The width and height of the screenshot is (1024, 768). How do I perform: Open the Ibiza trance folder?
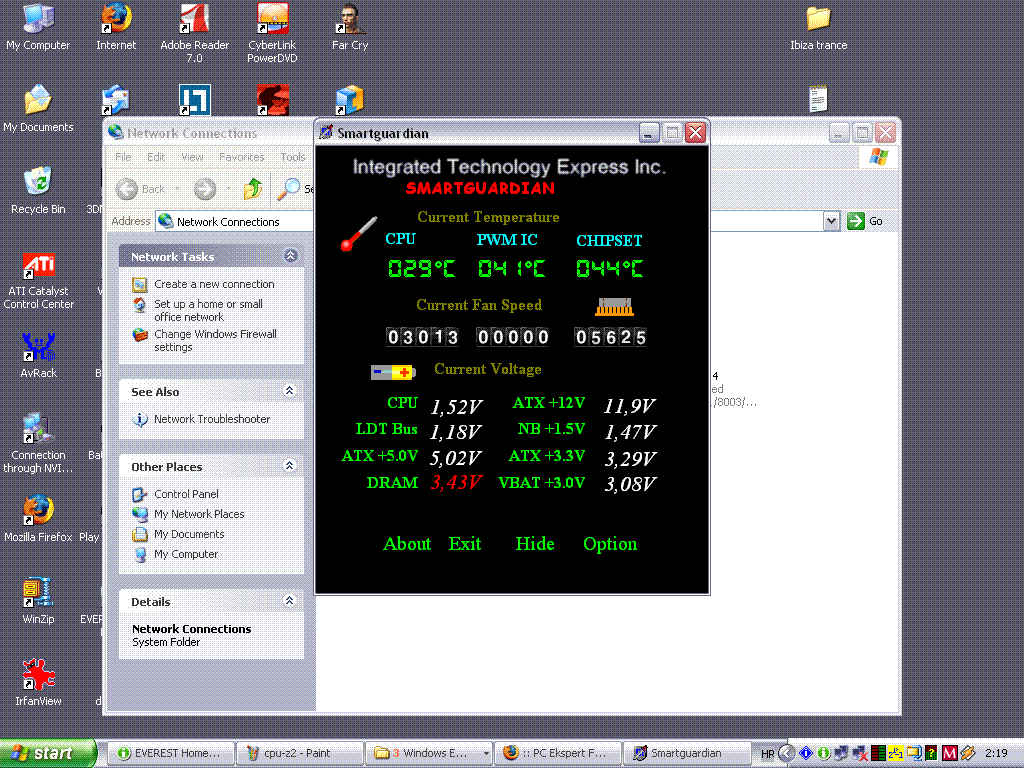(818, 19)
